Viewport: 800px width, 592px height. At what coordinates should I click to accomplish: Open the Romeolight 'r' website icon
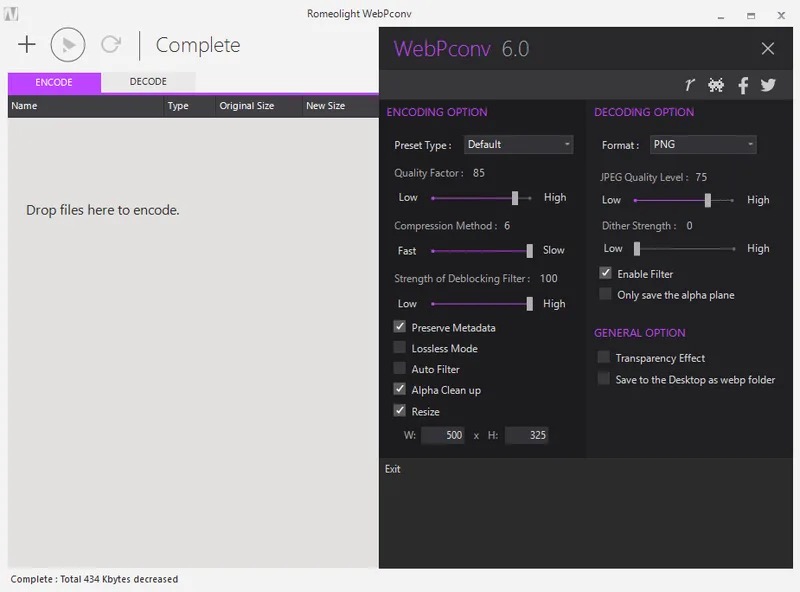pos(690,84)
